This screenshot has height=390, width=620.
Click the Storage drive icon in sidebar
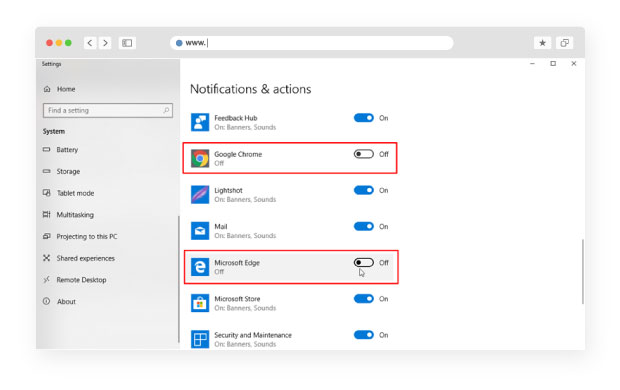pos(47,171)
